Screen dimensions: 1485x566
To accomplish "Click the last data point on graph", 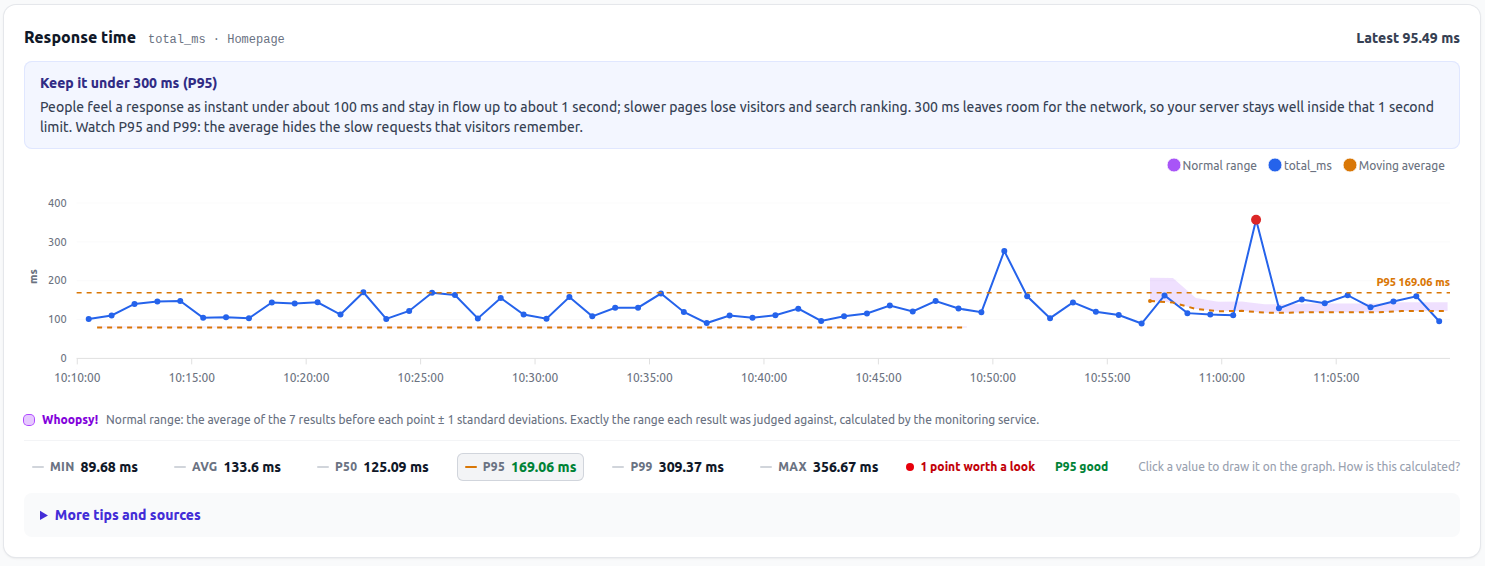I will pos(1439,321).
